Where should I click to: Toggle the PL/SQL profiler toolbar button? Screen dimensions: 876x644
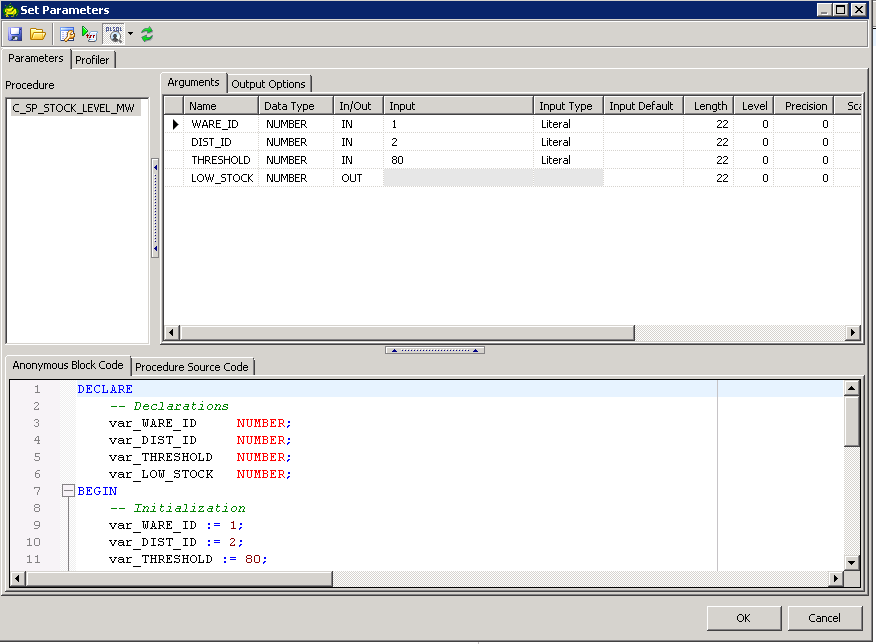(x=113, y=34)
